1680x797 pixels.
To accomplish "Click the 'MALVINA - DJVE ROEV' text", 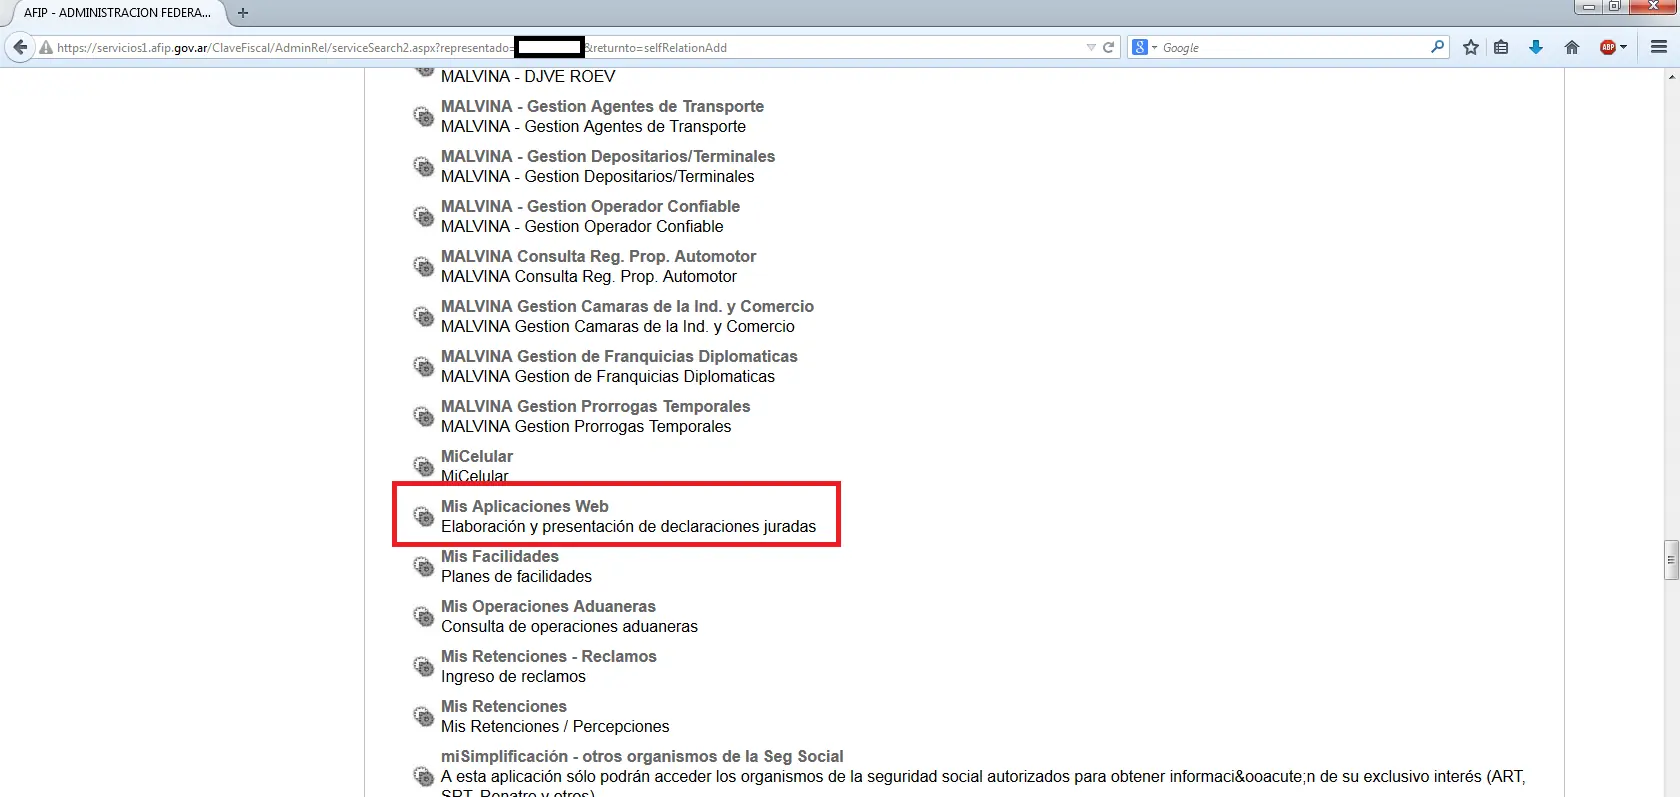I will [x=528, y=76].
